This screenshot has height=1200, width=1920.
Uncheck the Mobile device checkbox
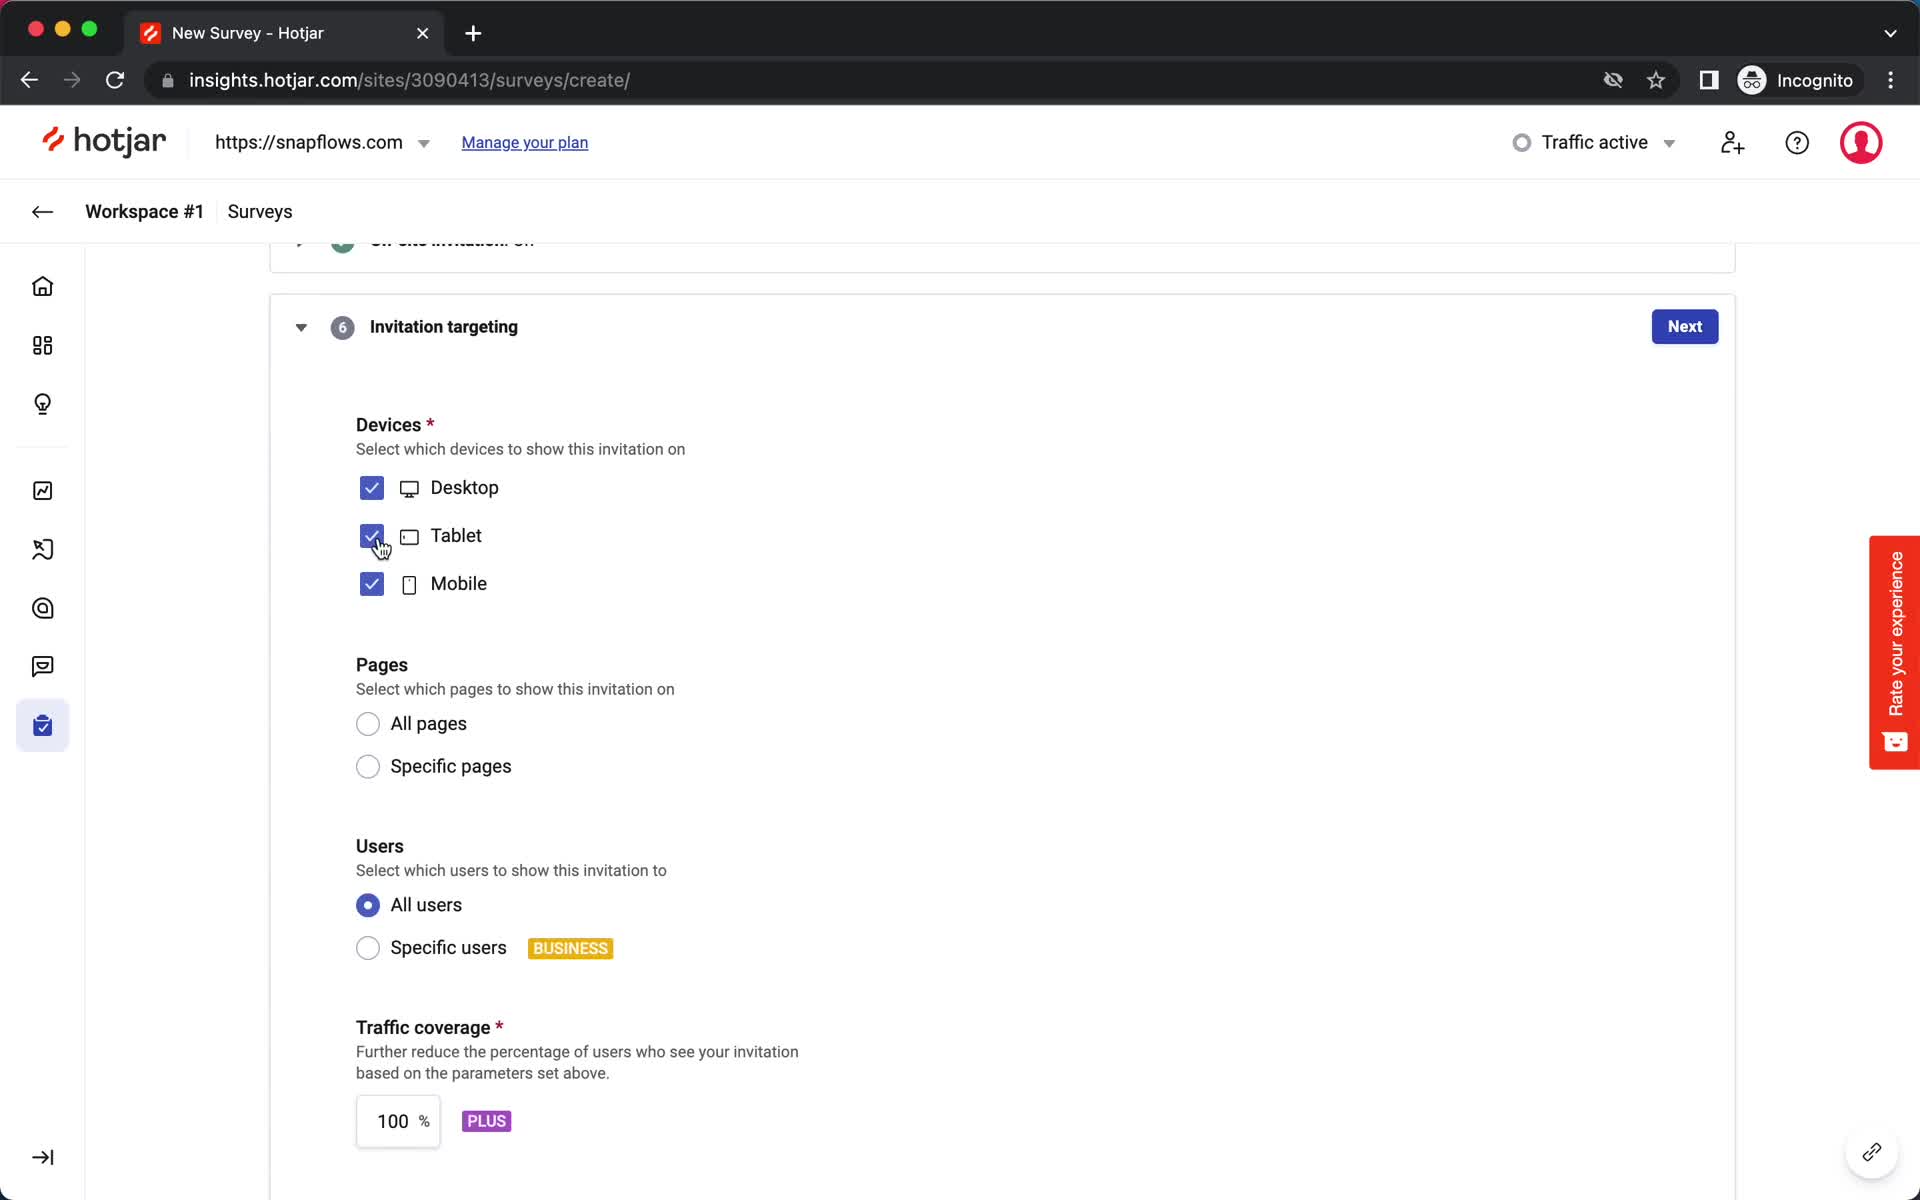pyautogui.click(x=370, y=582)
